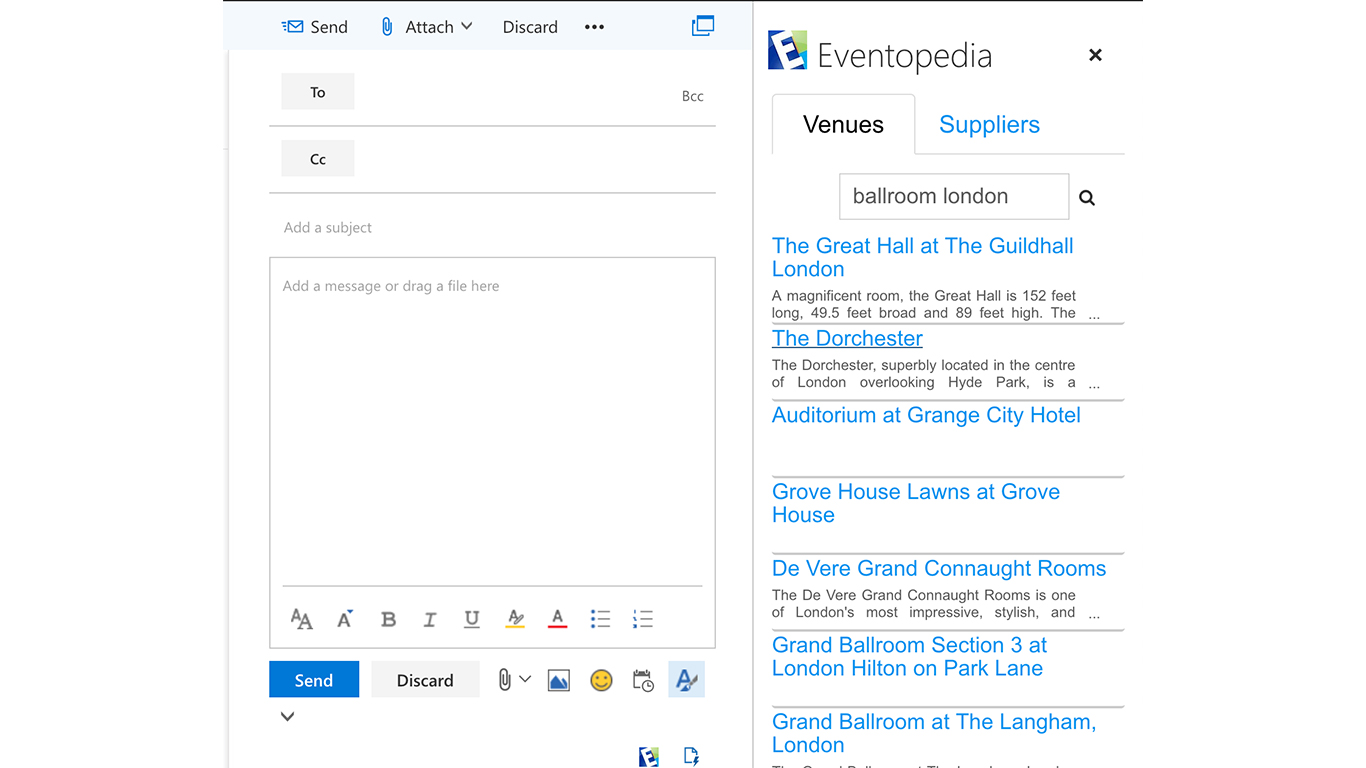Insert a bulleted list
This screenshot has width=1366, height=768.
[600, 619]
